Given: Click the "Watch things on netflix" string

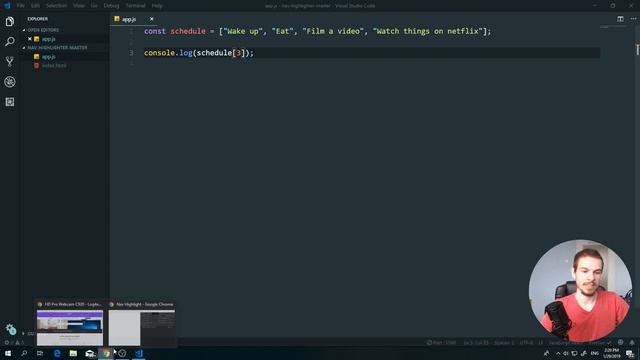Looking at the screenshot, I should (427, 31).
